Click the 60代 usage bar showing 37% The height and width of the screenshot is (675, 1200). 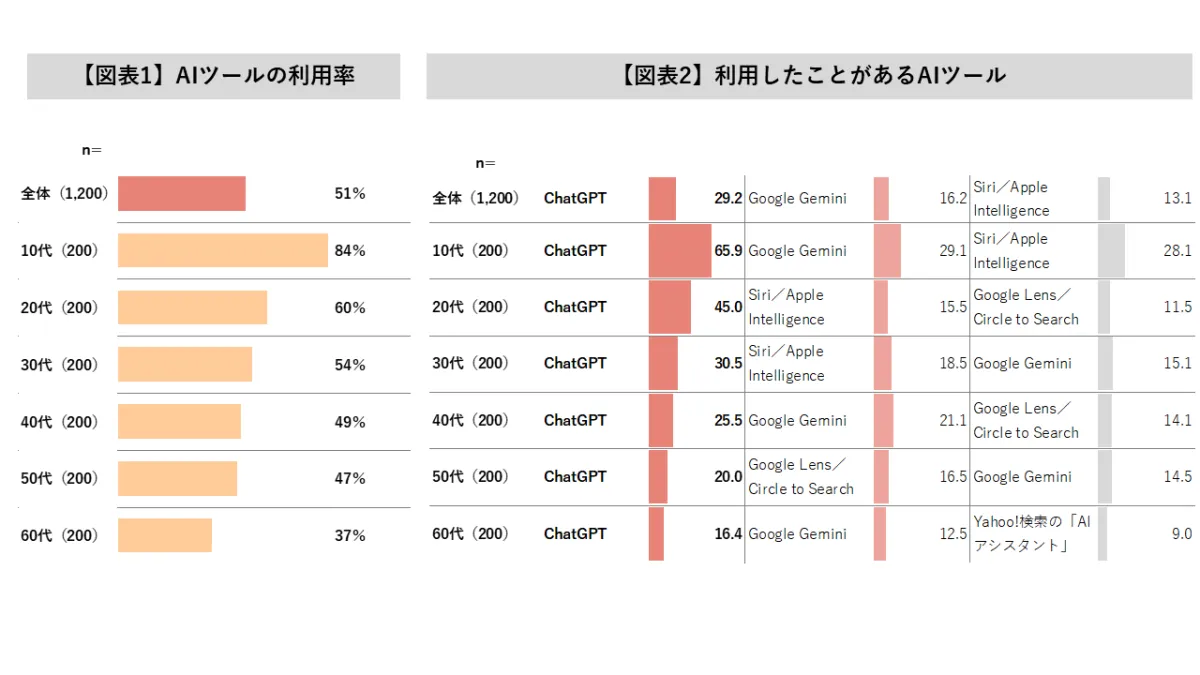click(164, 535)
